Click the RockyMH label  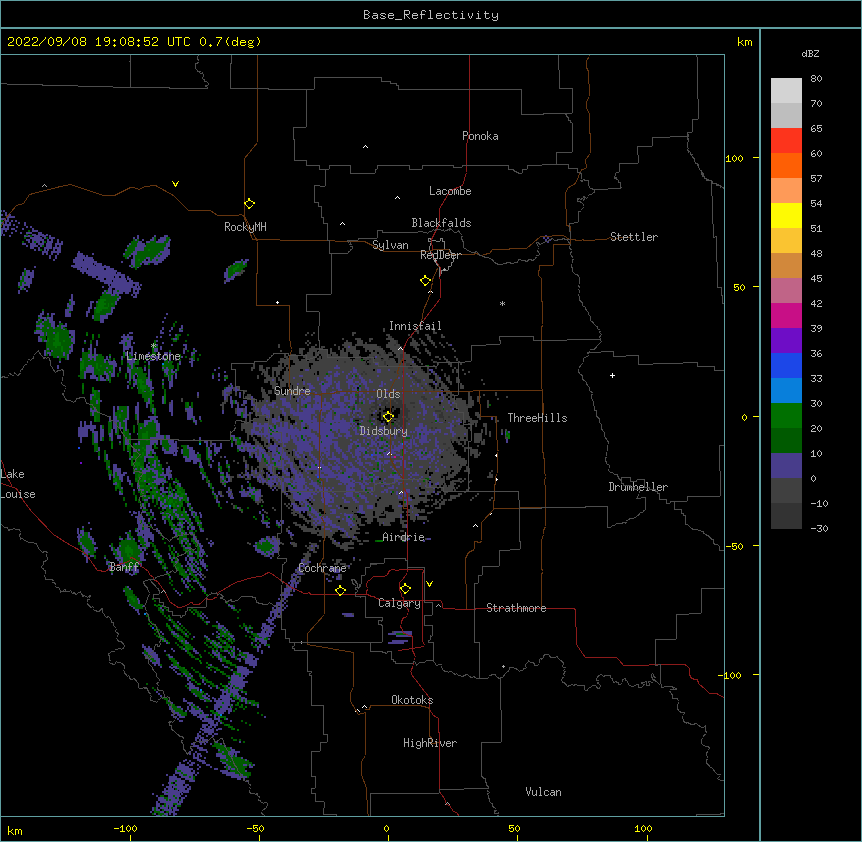pyautogui.click(x=245, y=227)
